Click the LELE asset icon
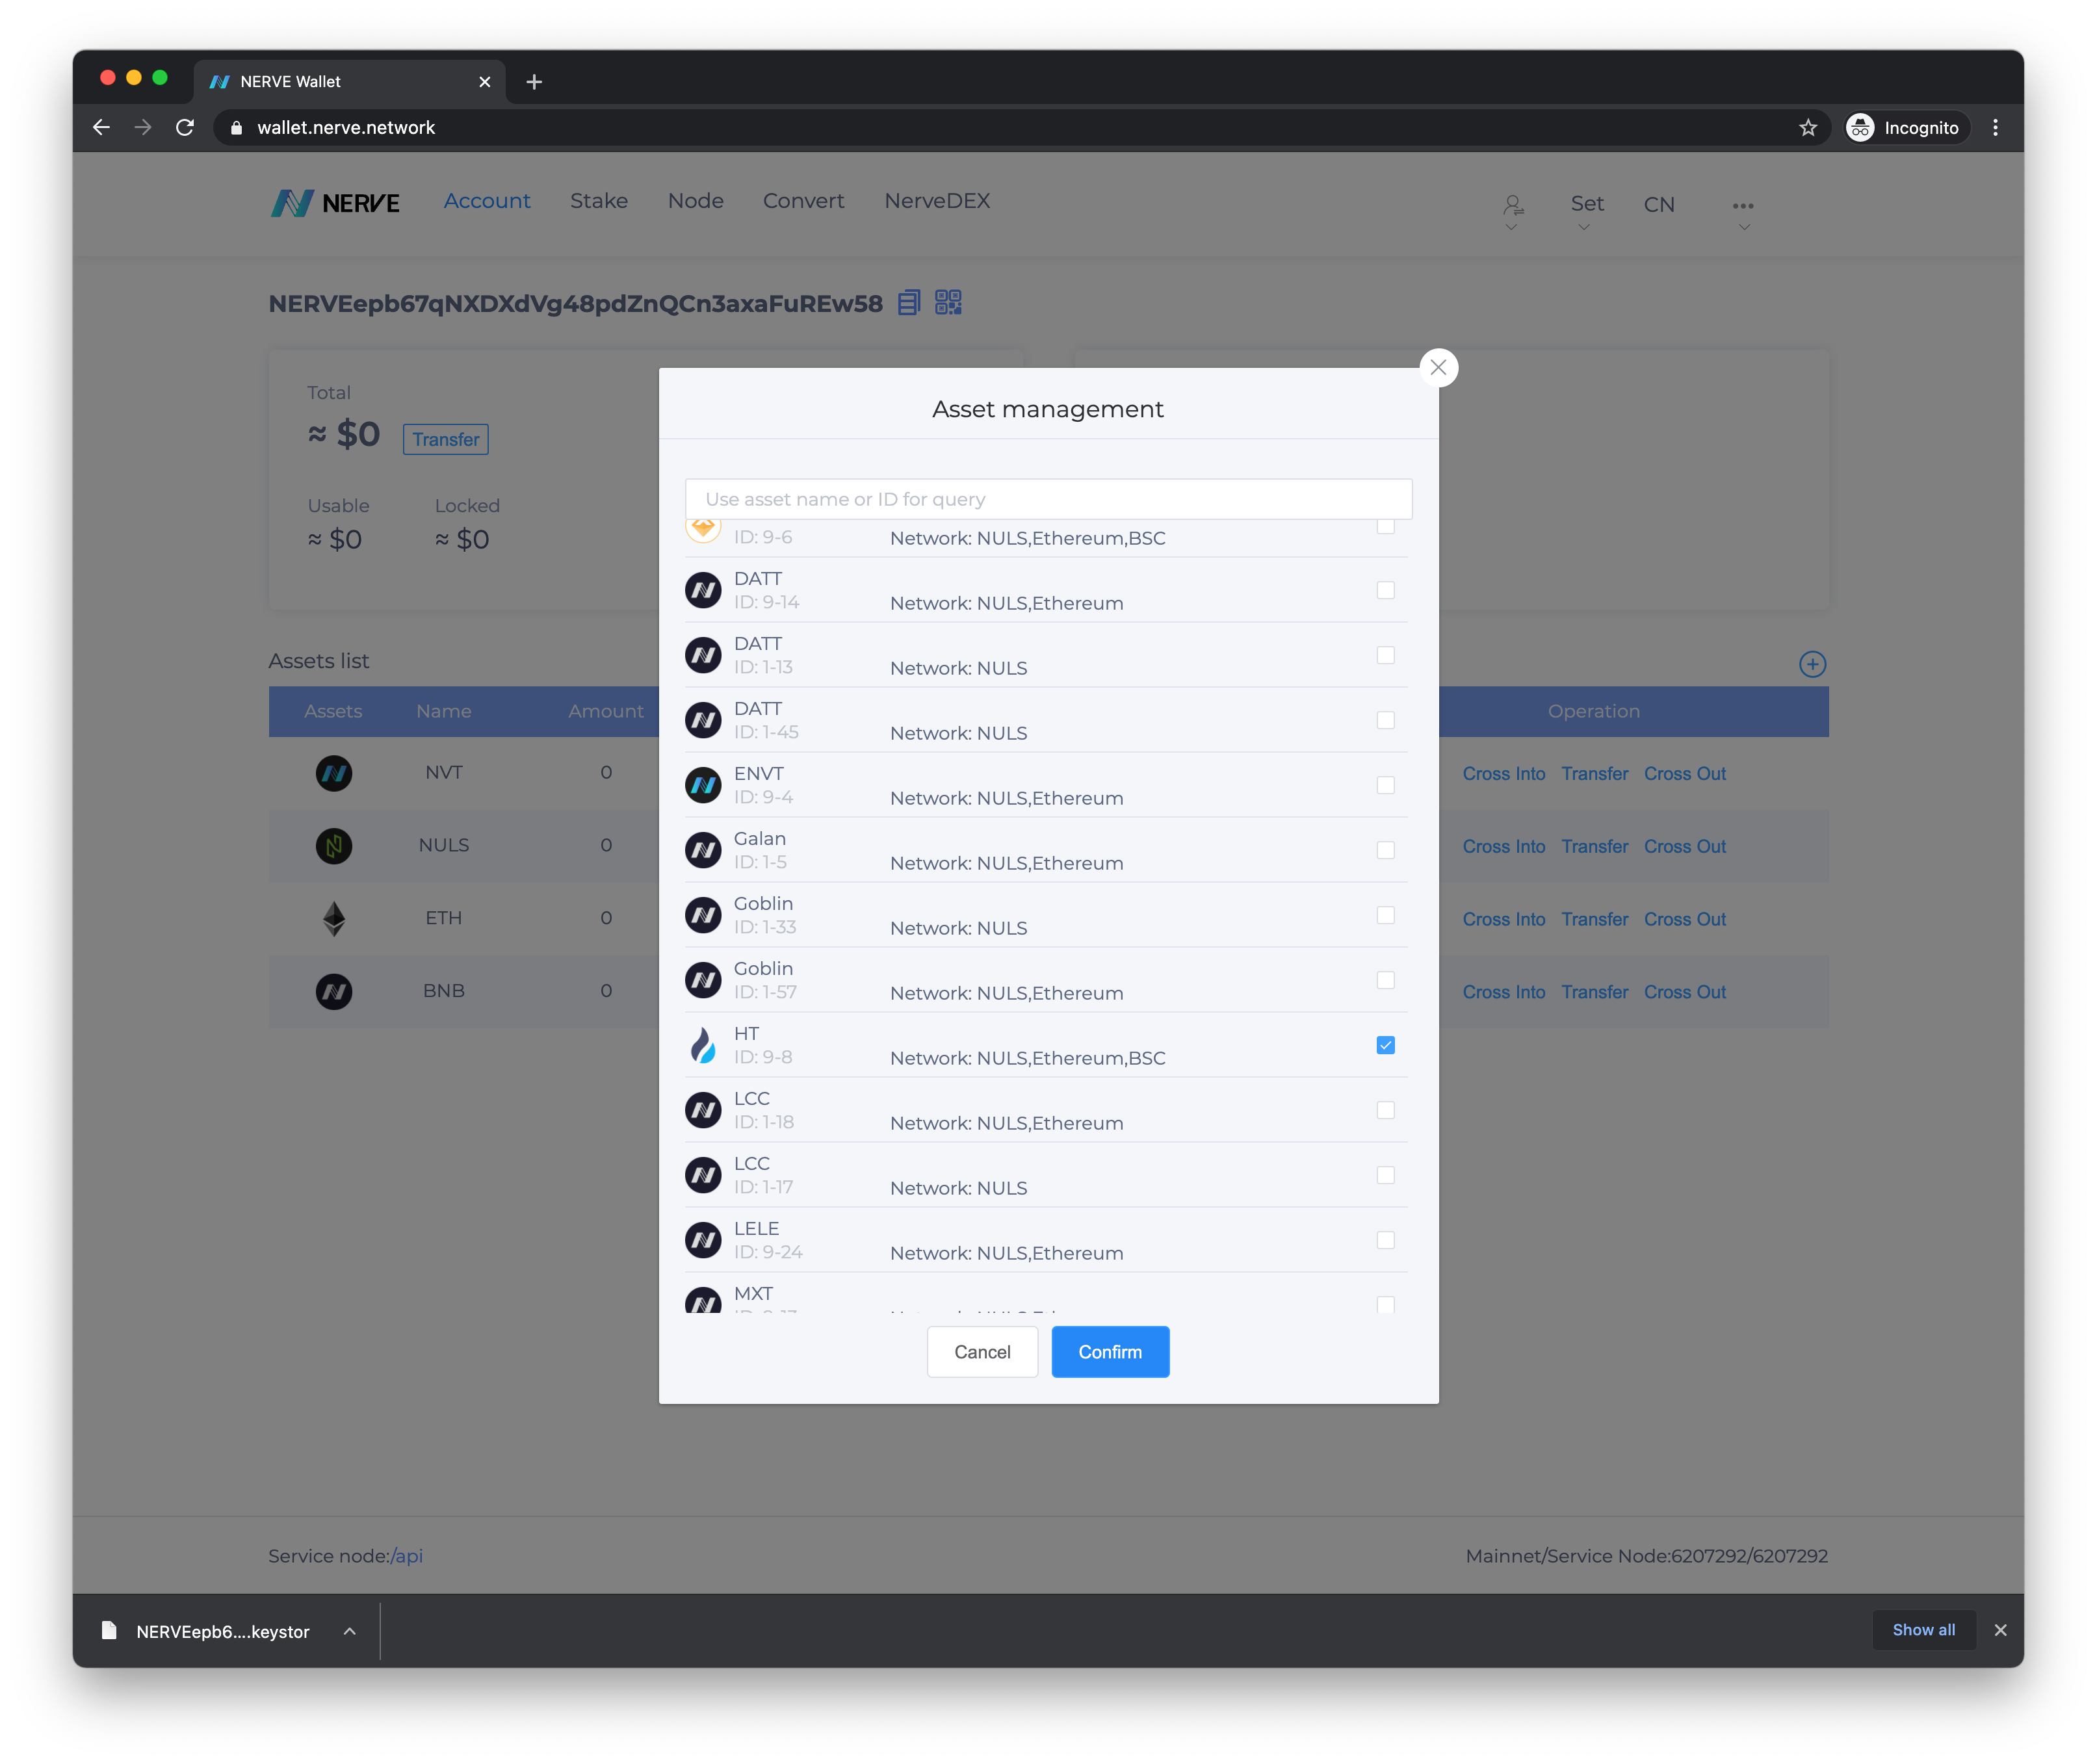The width and height of the screenshot is (2097, 1764). coord(703,1240)
